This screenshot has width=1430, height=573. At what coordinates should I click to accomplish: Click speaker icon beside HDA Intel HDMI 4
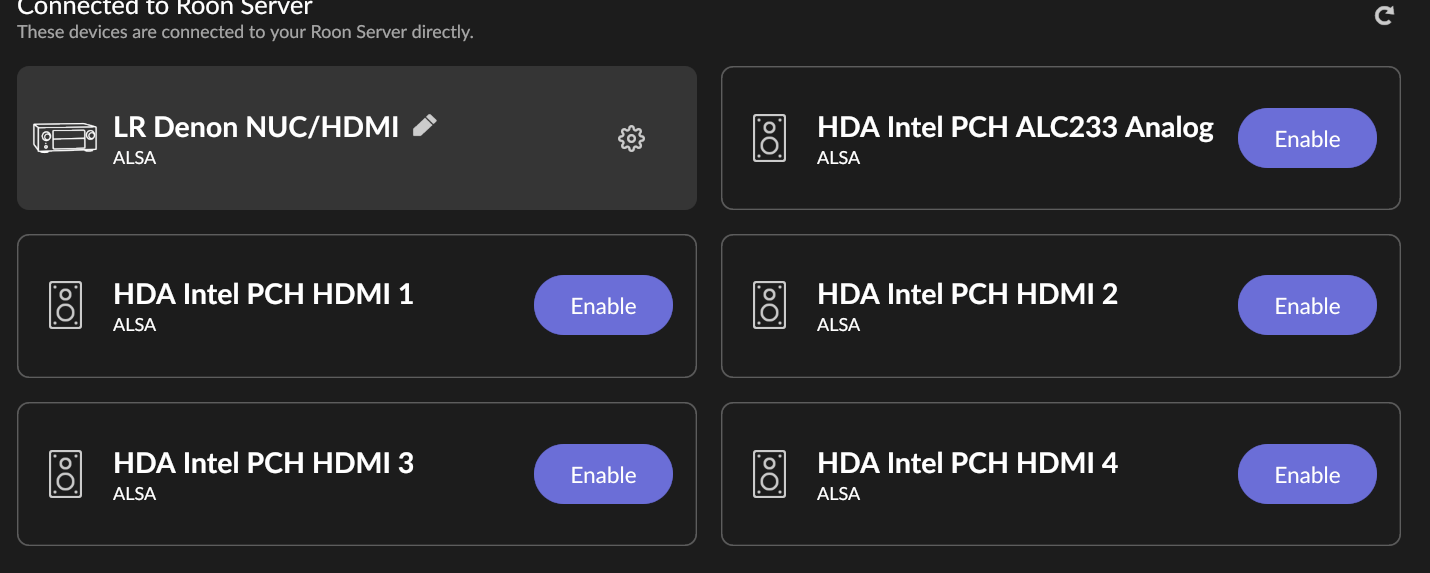[x=769, y=474]
